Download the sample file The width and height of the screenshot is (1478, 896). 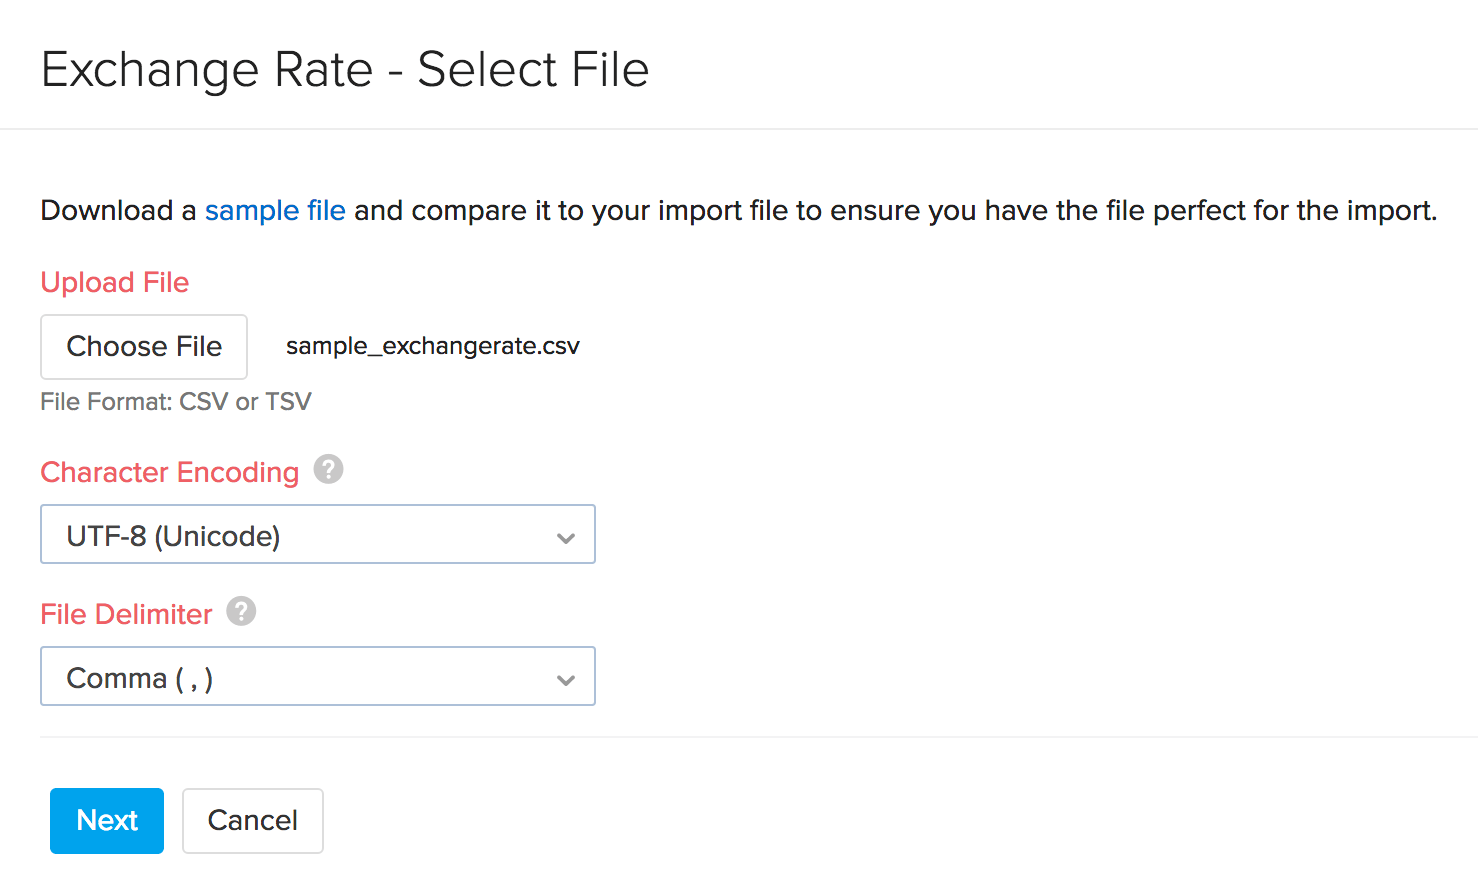(275, 210)
